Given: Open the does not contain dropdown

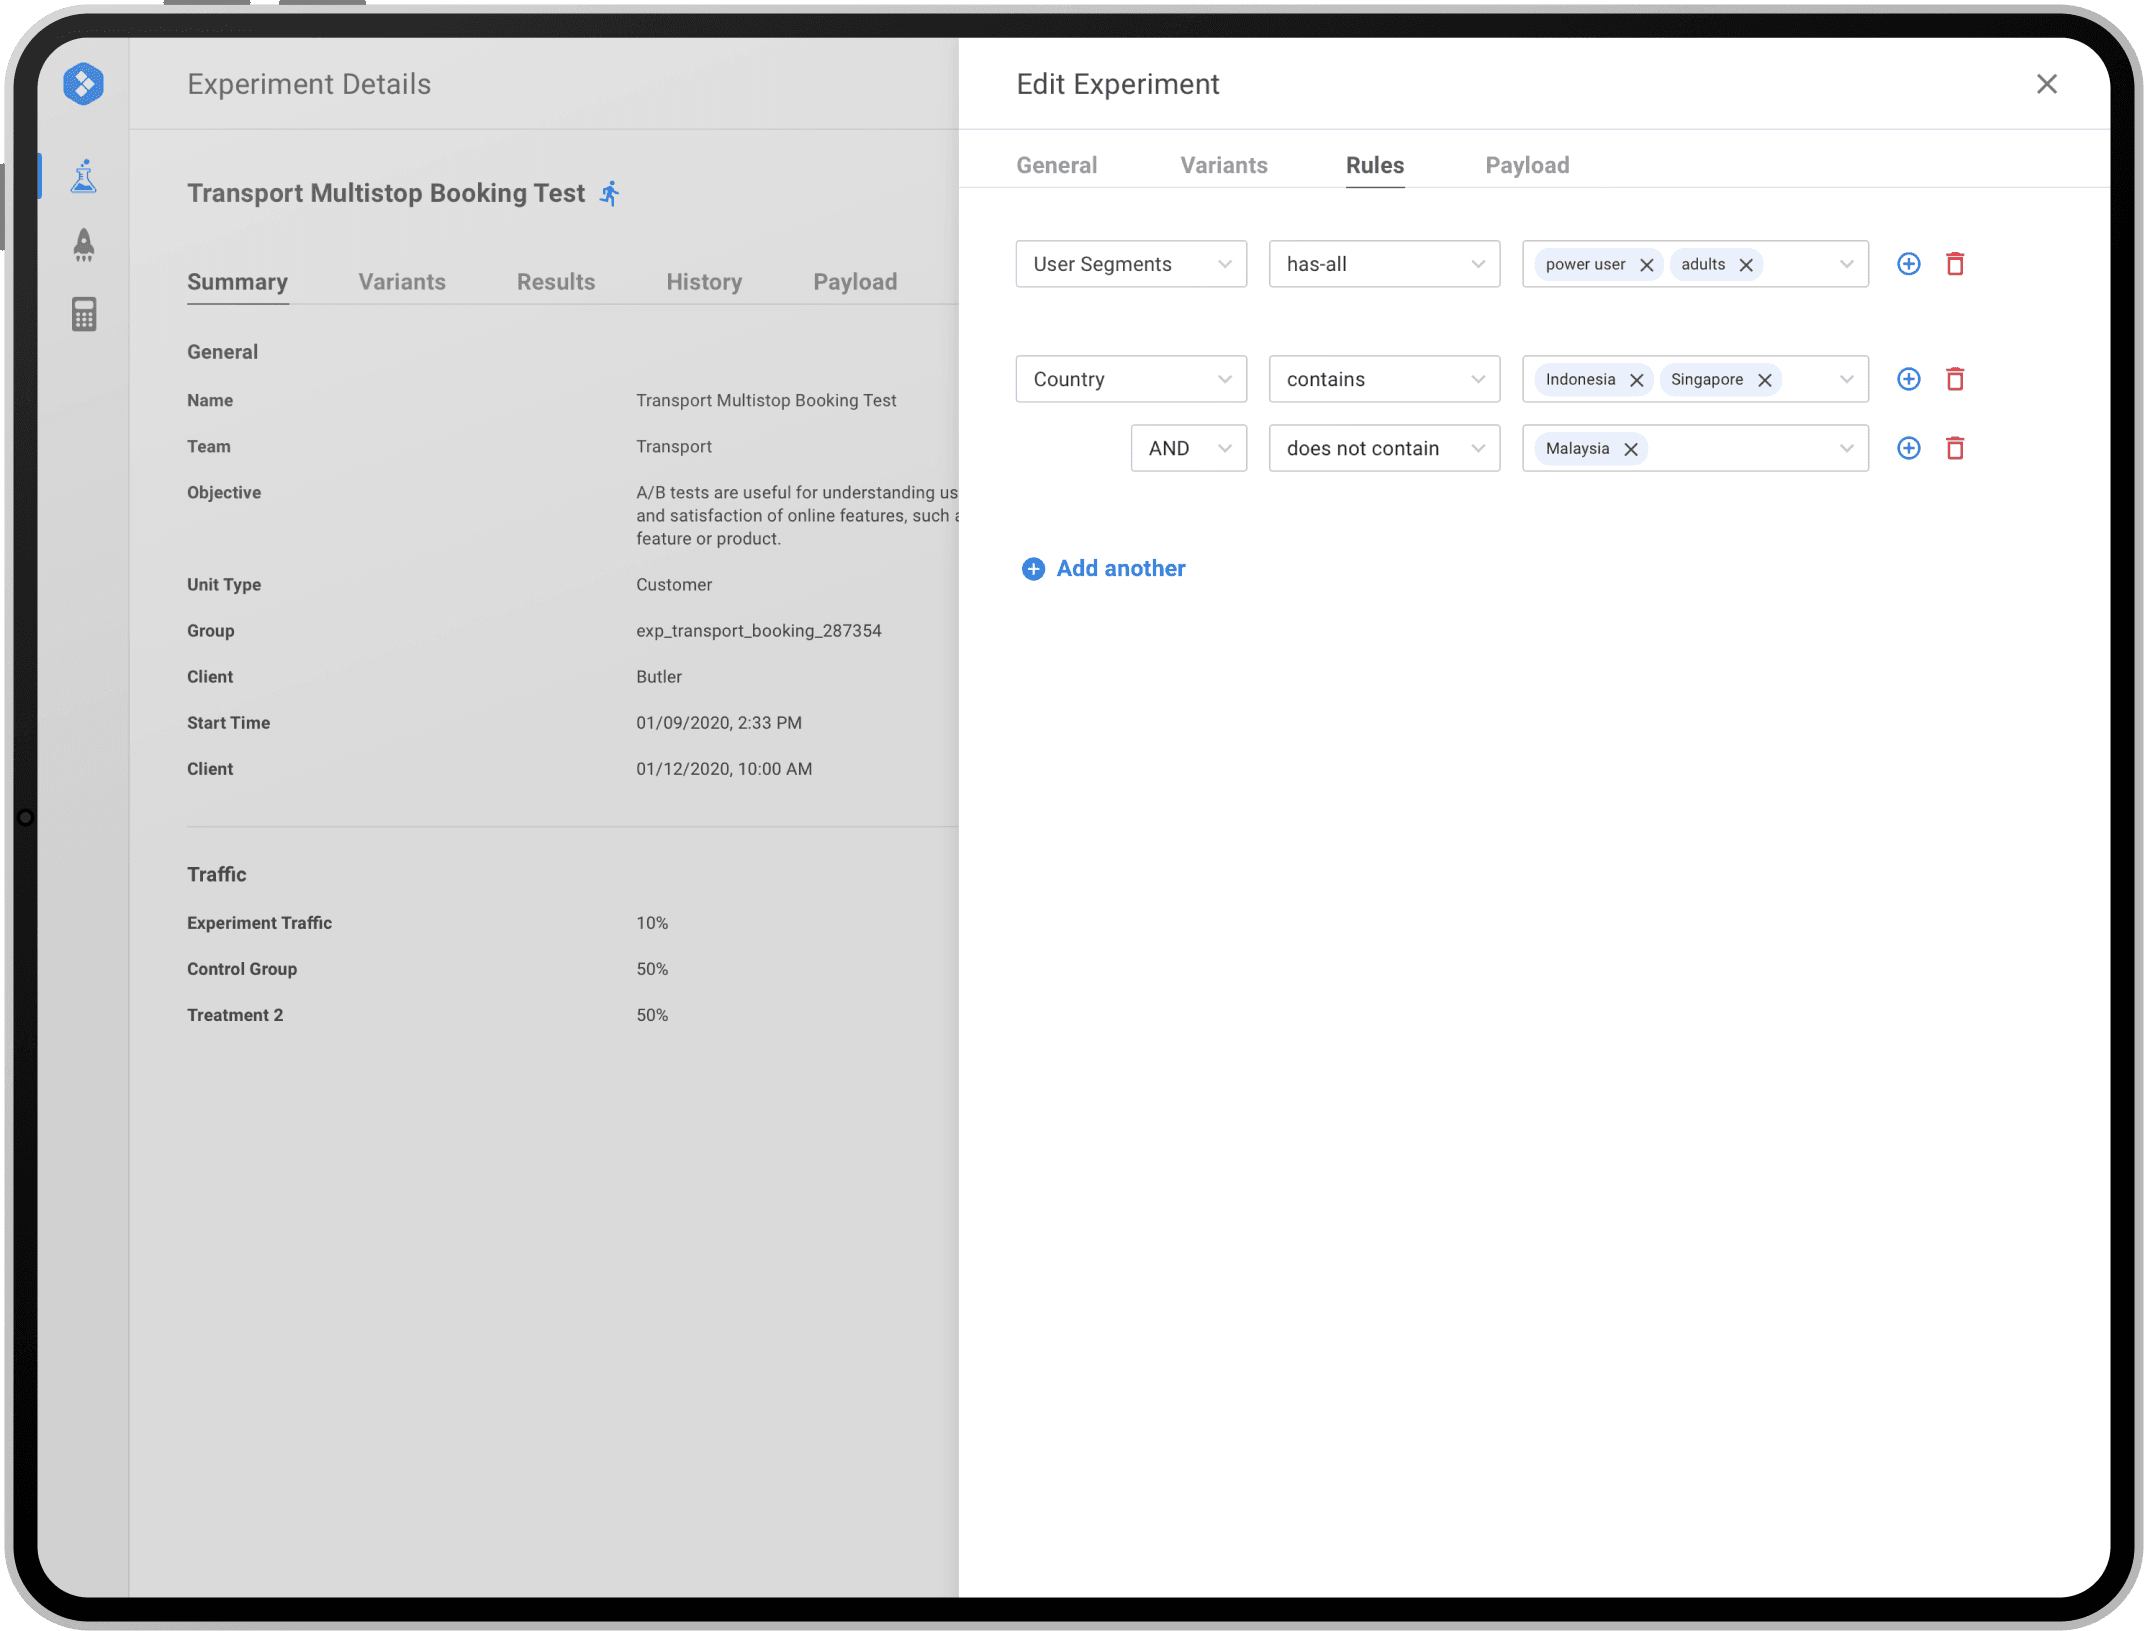Looking at the screenshot, I should coord(1384,448).
